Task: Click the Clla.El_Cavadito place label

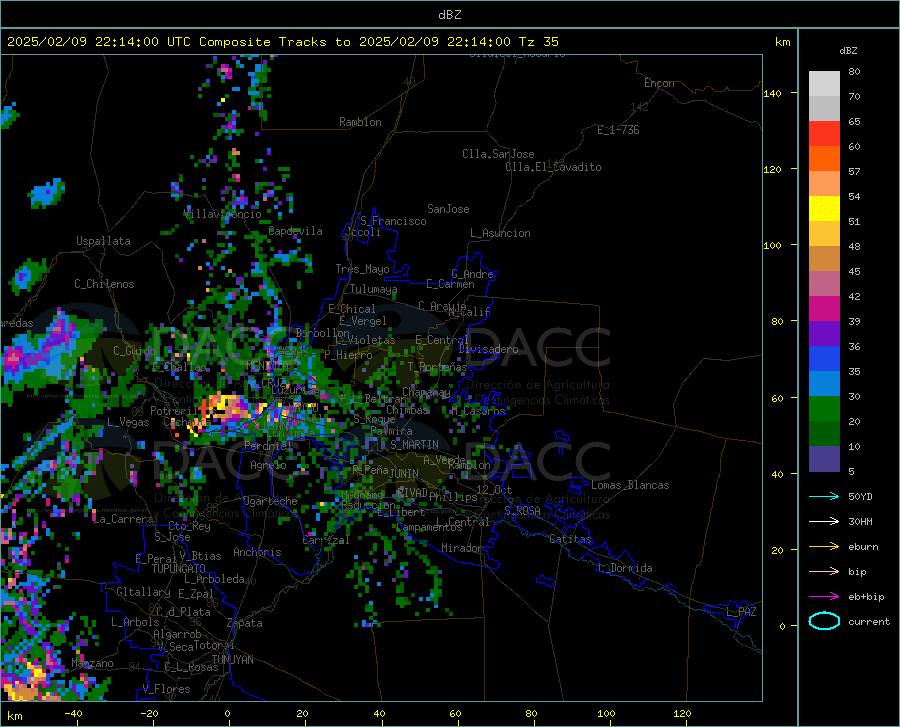Action: pyautogui.click(x=553, y=167)
